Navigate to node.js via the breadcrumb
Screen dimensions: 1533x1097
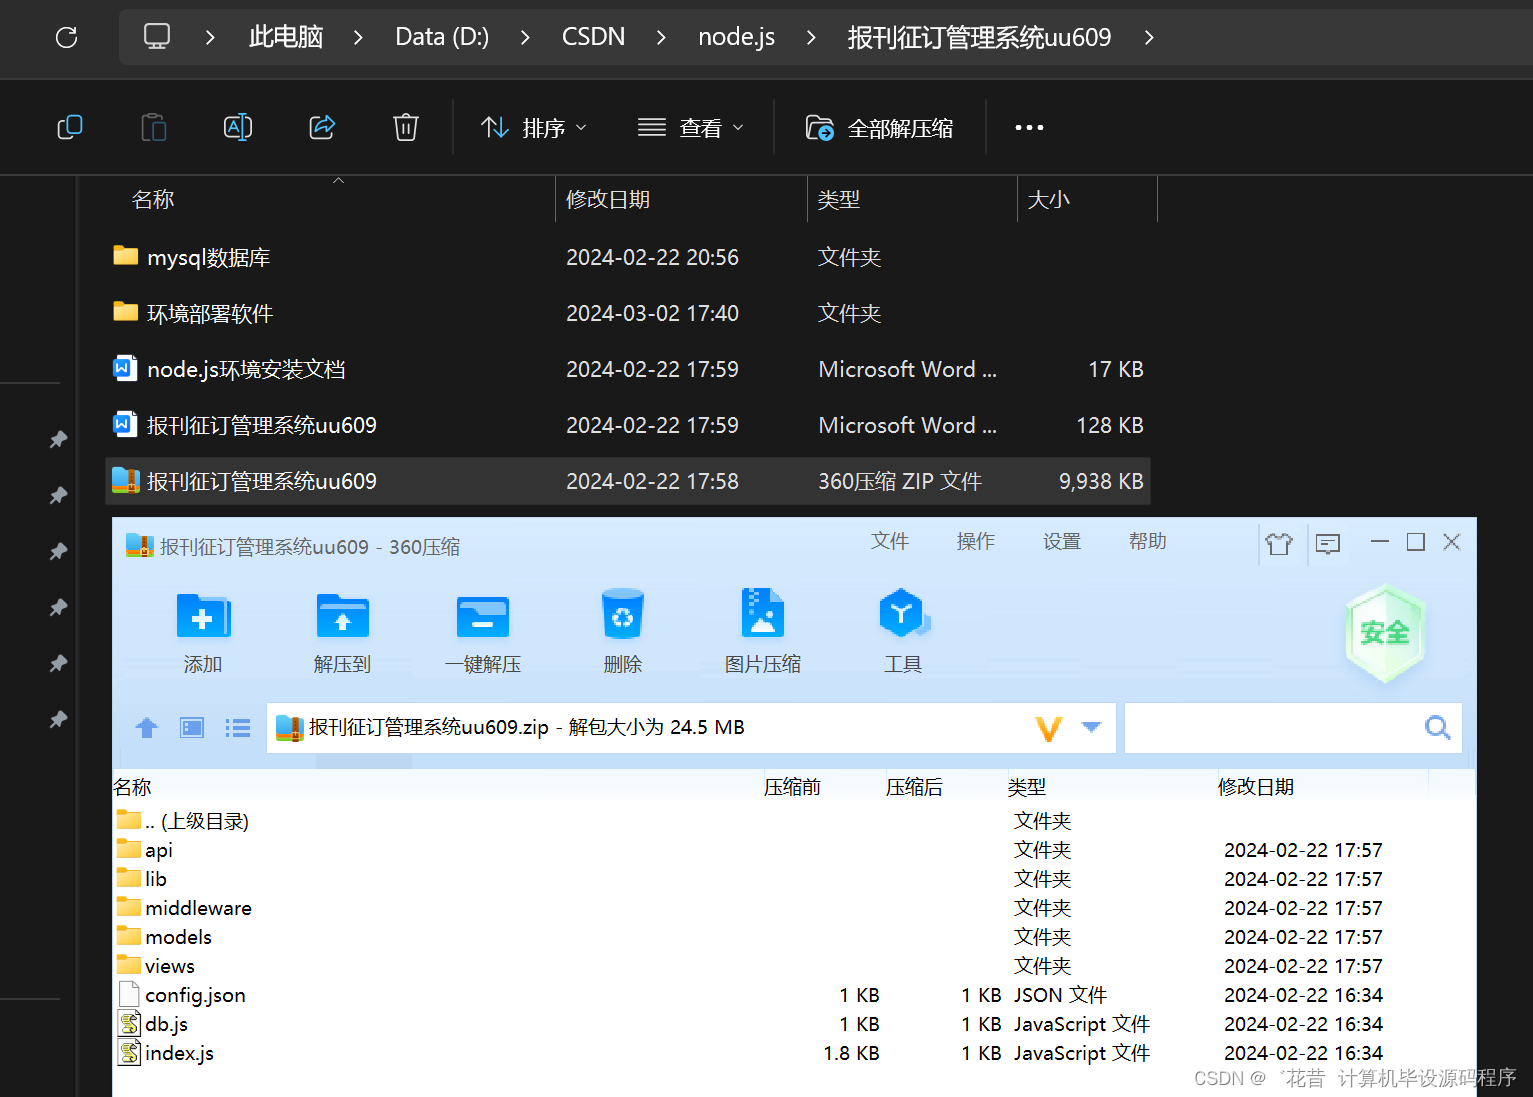pos(736,36)
